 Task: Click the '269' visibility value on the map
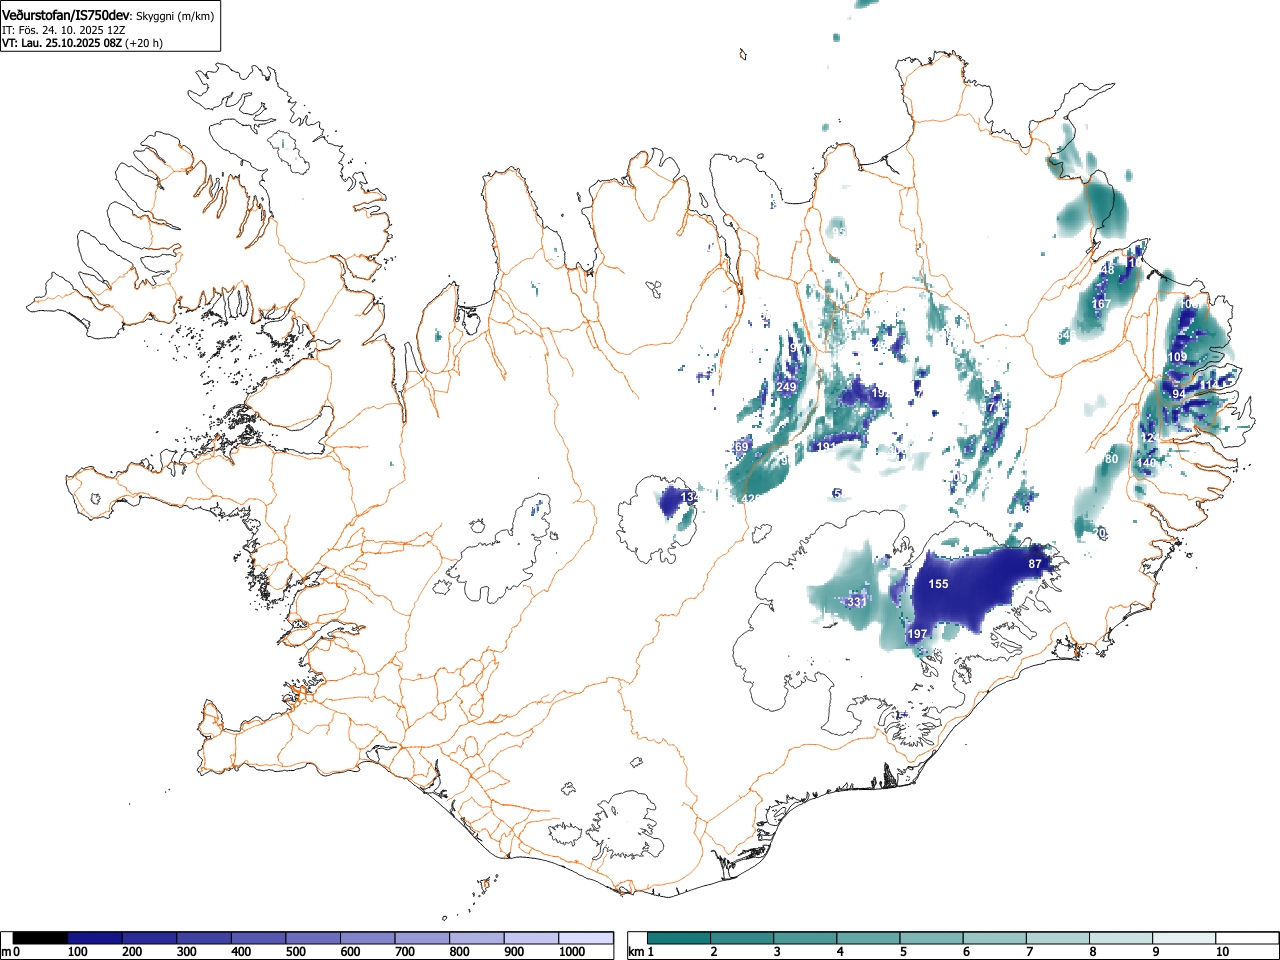pyautogui.click(x=740, y=447)
